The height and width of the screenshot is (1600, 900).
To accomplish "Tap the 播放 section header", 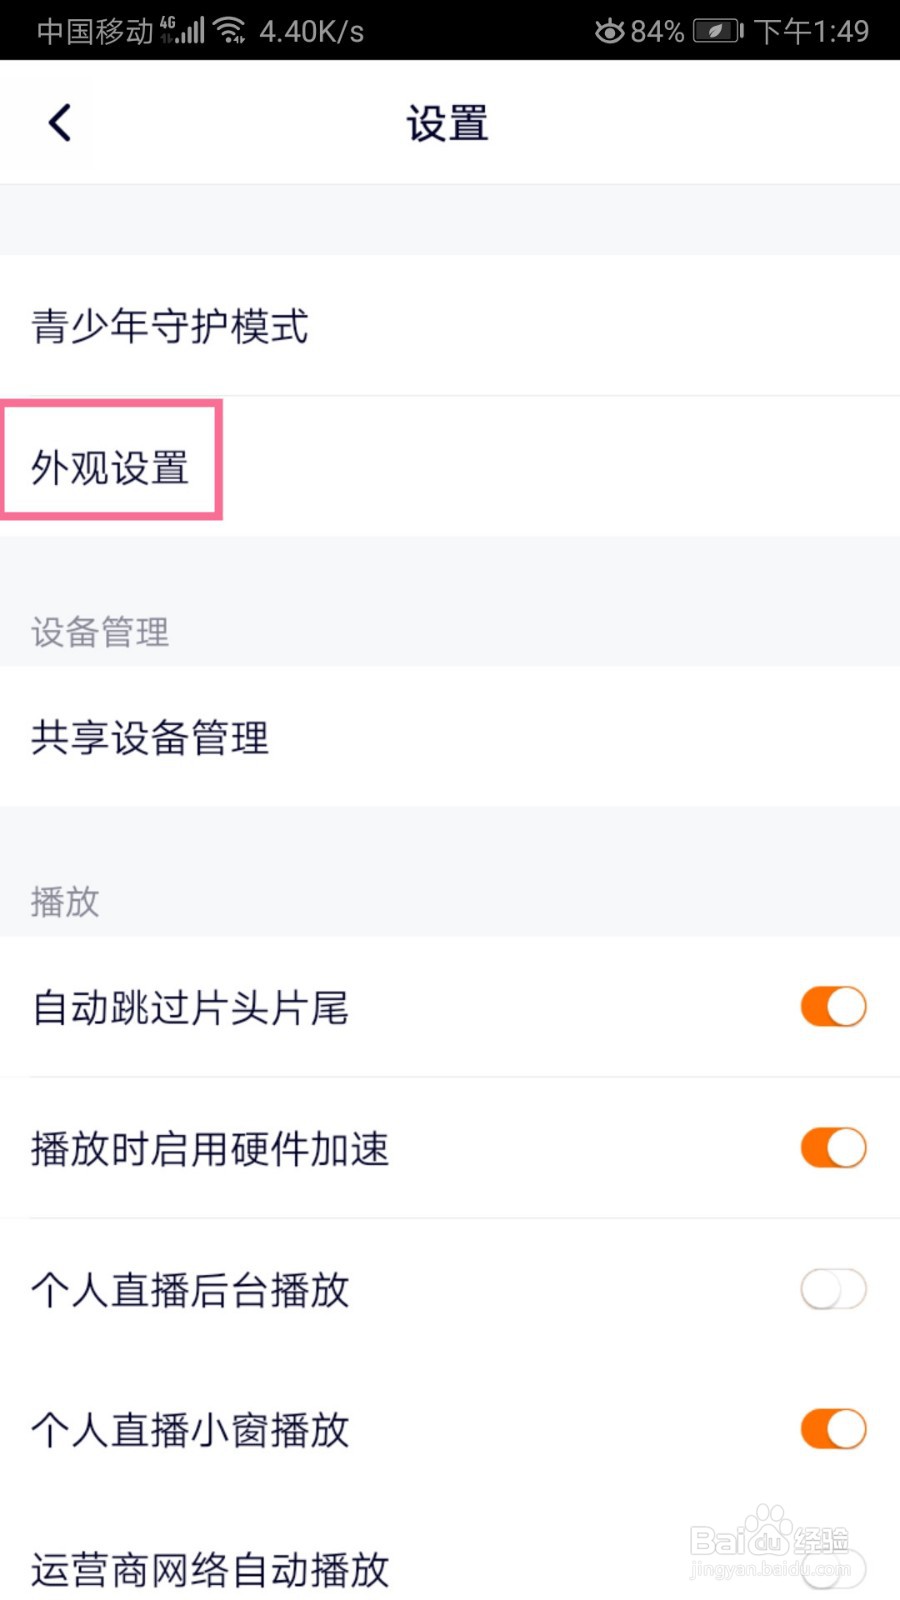I will [x=65, y=902].
